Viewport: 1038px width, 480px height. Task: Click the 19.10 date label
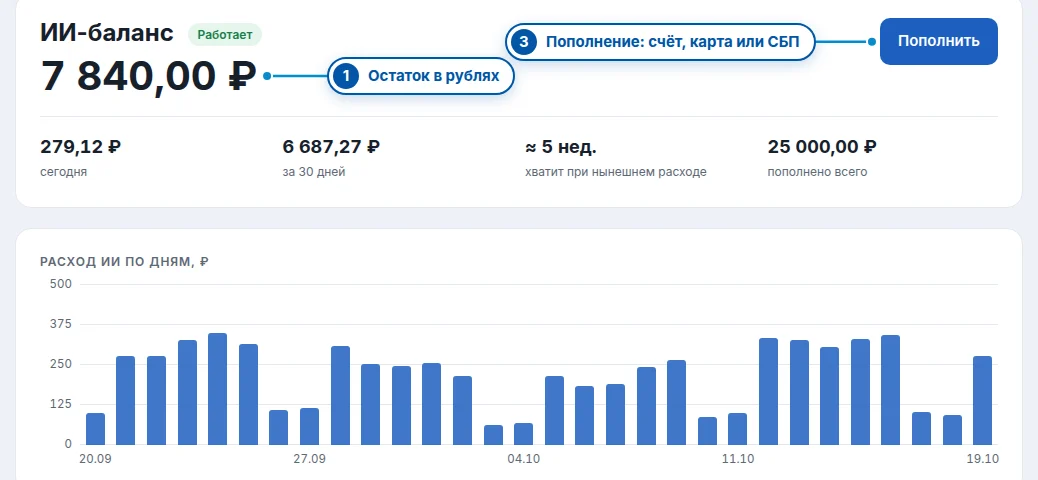click(982, 459)
